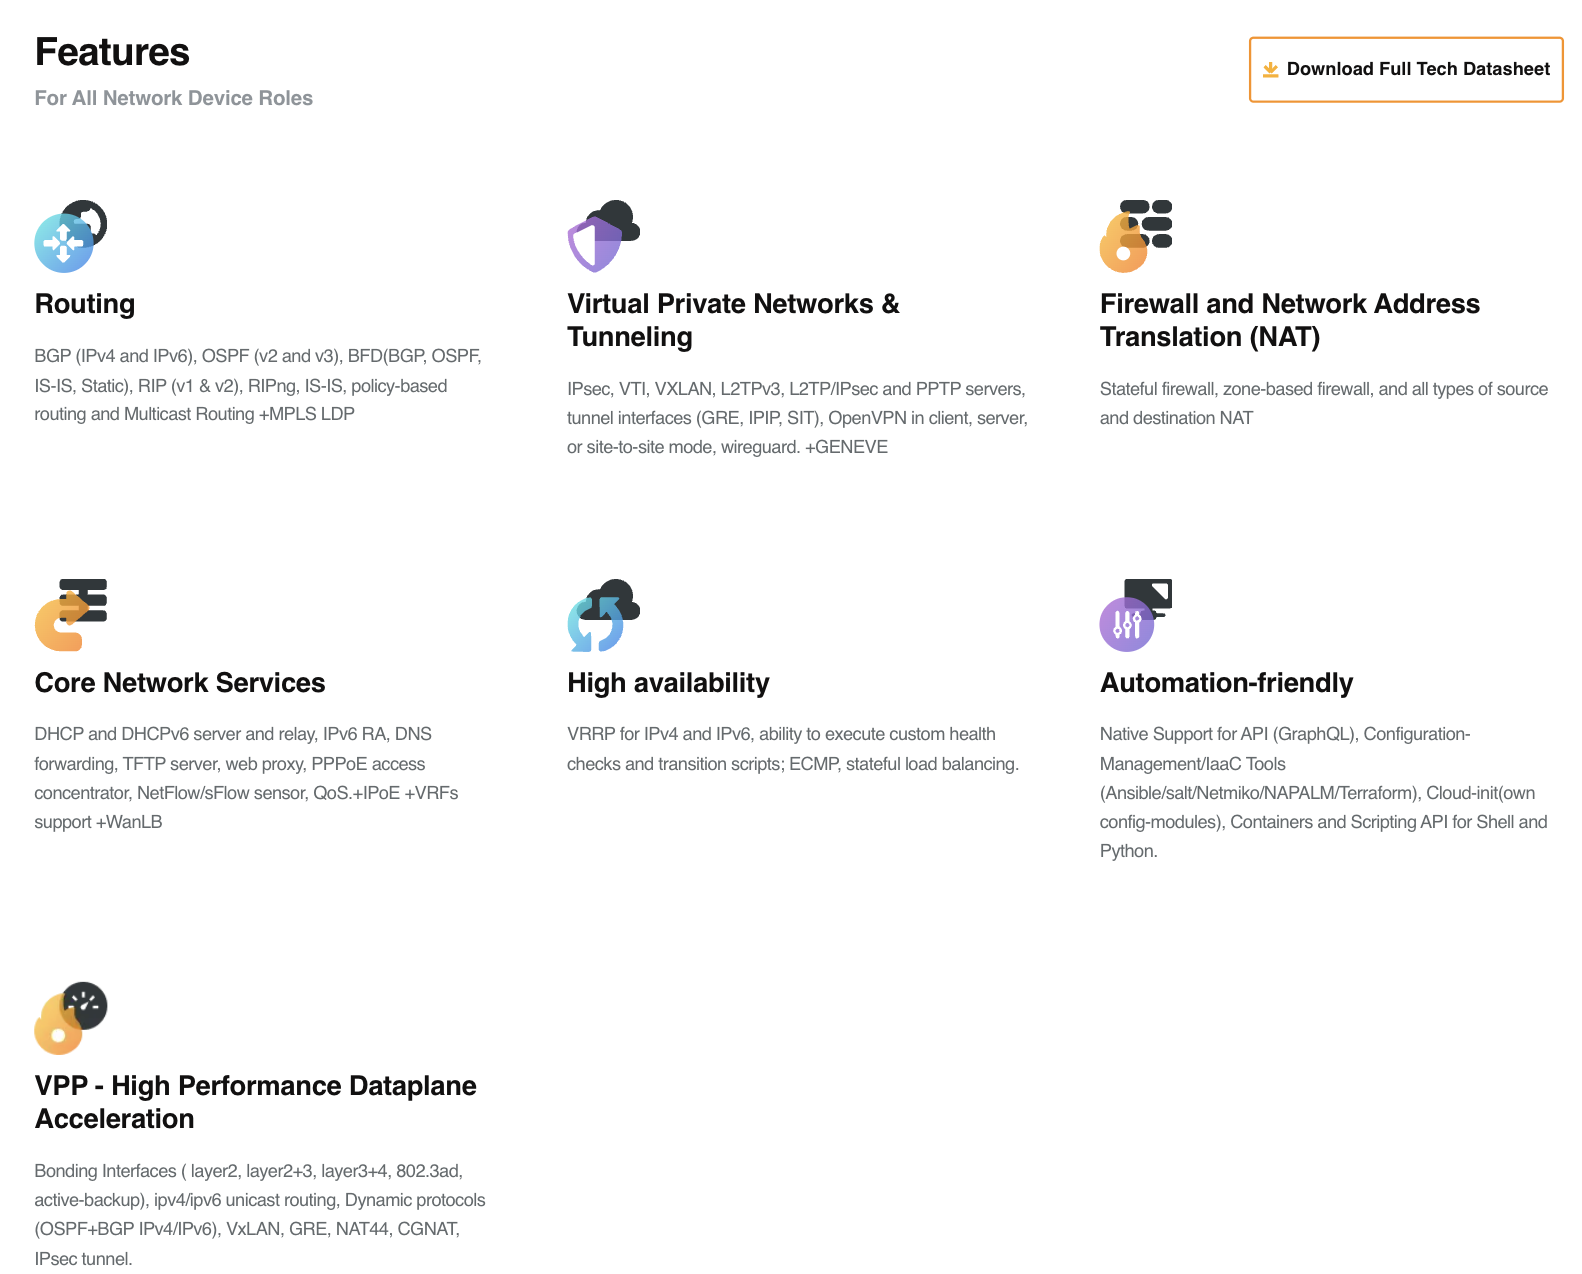The height and width of the screenshot is (1274, 1582).
Task: Click the Features page title
Action: pyautogui.click(x=112, y=52)
